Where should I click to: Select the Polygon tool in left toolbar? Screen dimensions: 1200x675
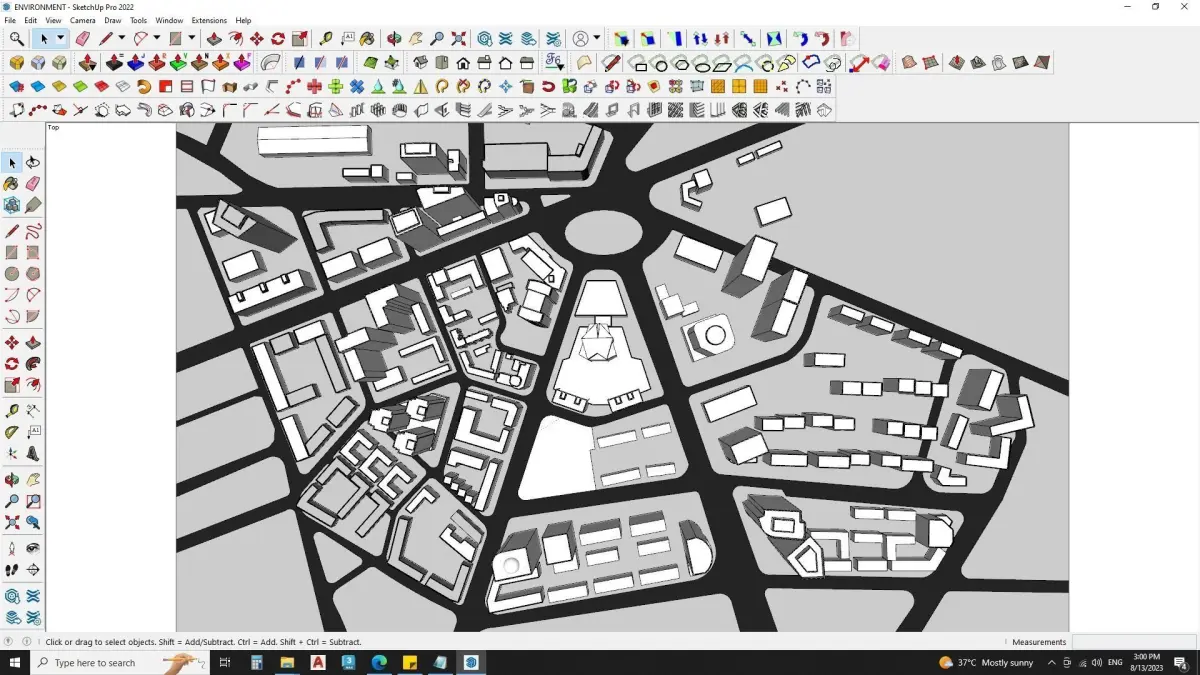tap(33, 273)
